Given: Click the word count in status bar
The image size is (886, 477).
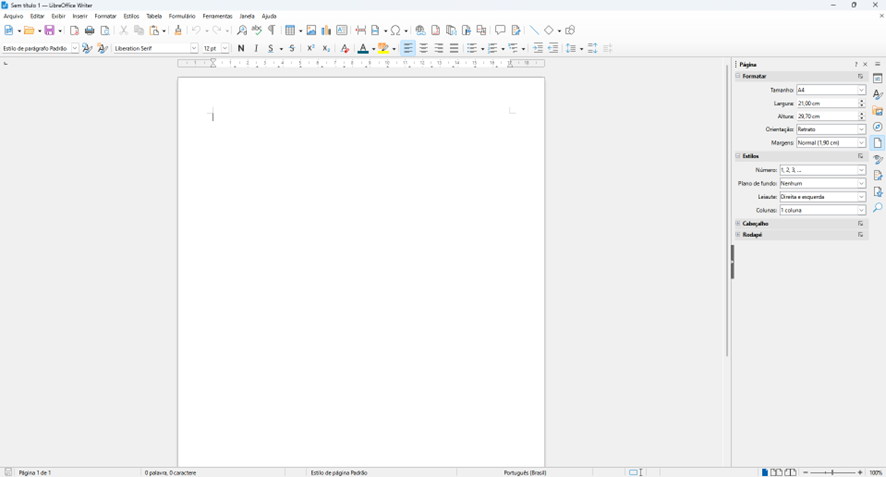Looking at the screenshot, I should [x=170, y=472].
